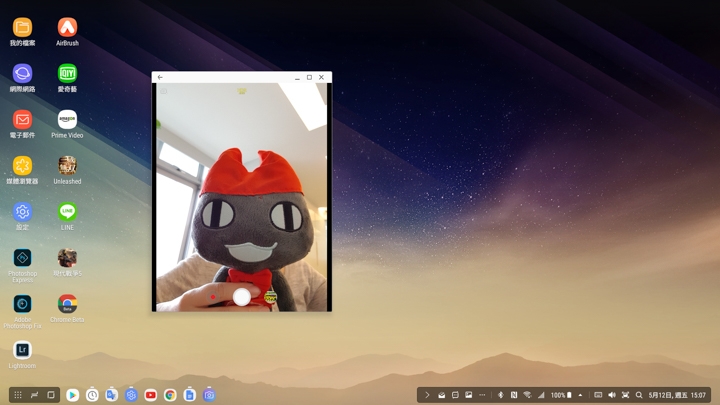Open Google Play Store from the taskbar
Image resolution: width=720 pixels, height=405 pixels.
pyautogui.click(x=72, y=395)
